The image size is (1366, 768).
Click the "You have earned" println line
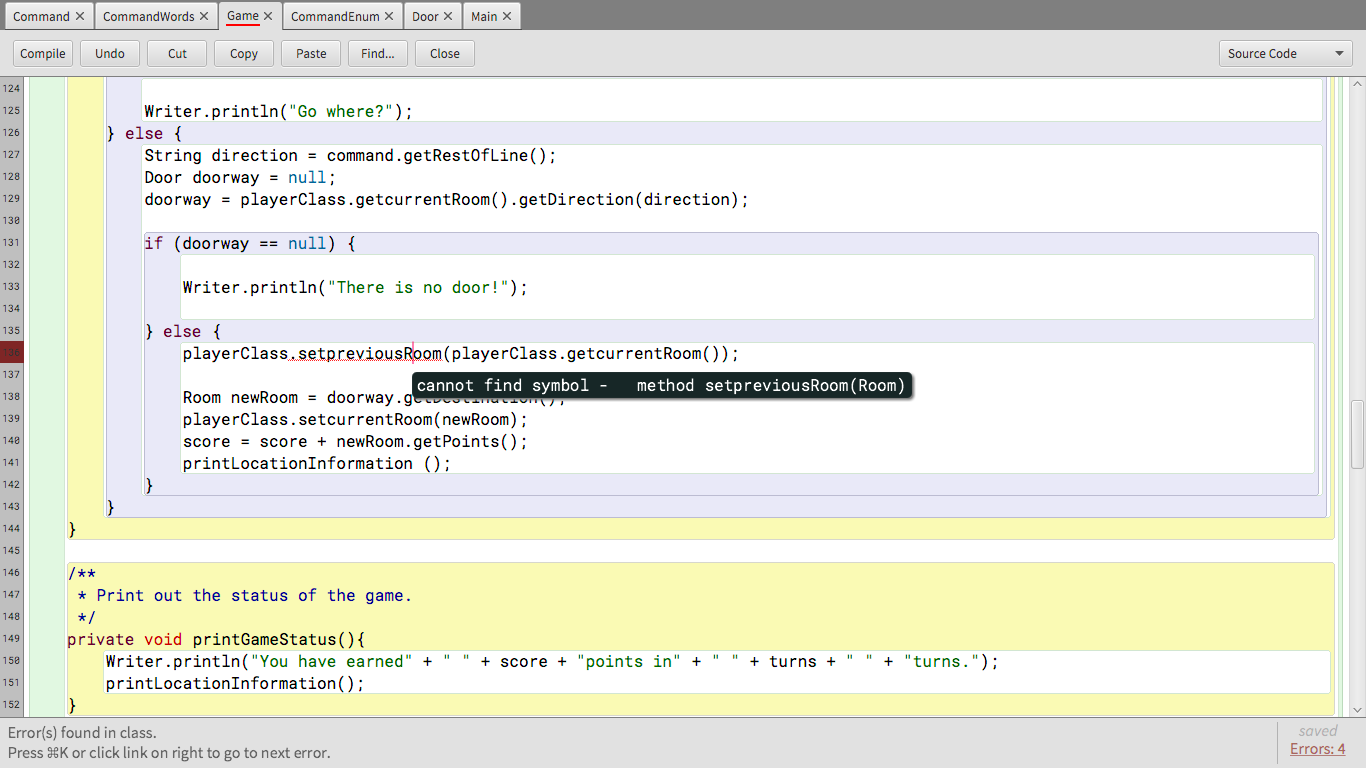(552, 661)
